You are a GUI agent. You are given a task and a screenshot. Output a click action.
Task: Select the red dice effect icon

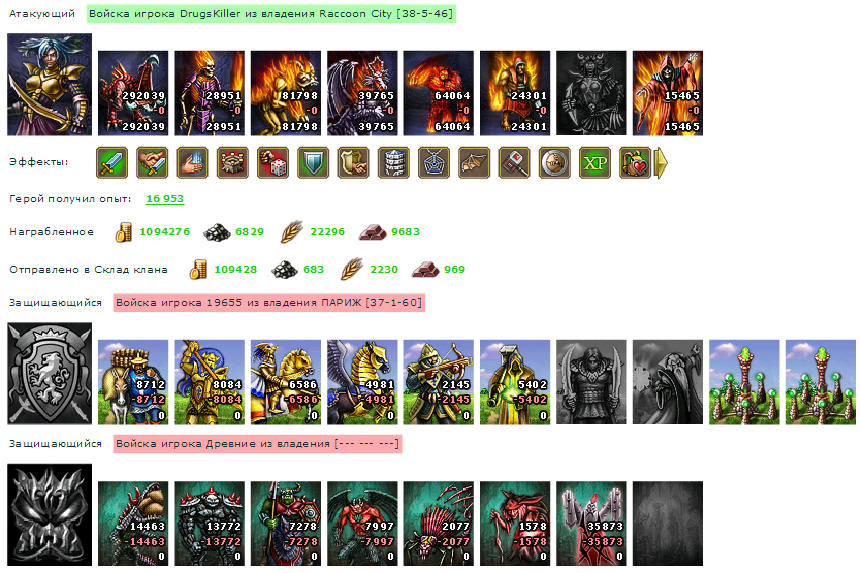(273, 163)
